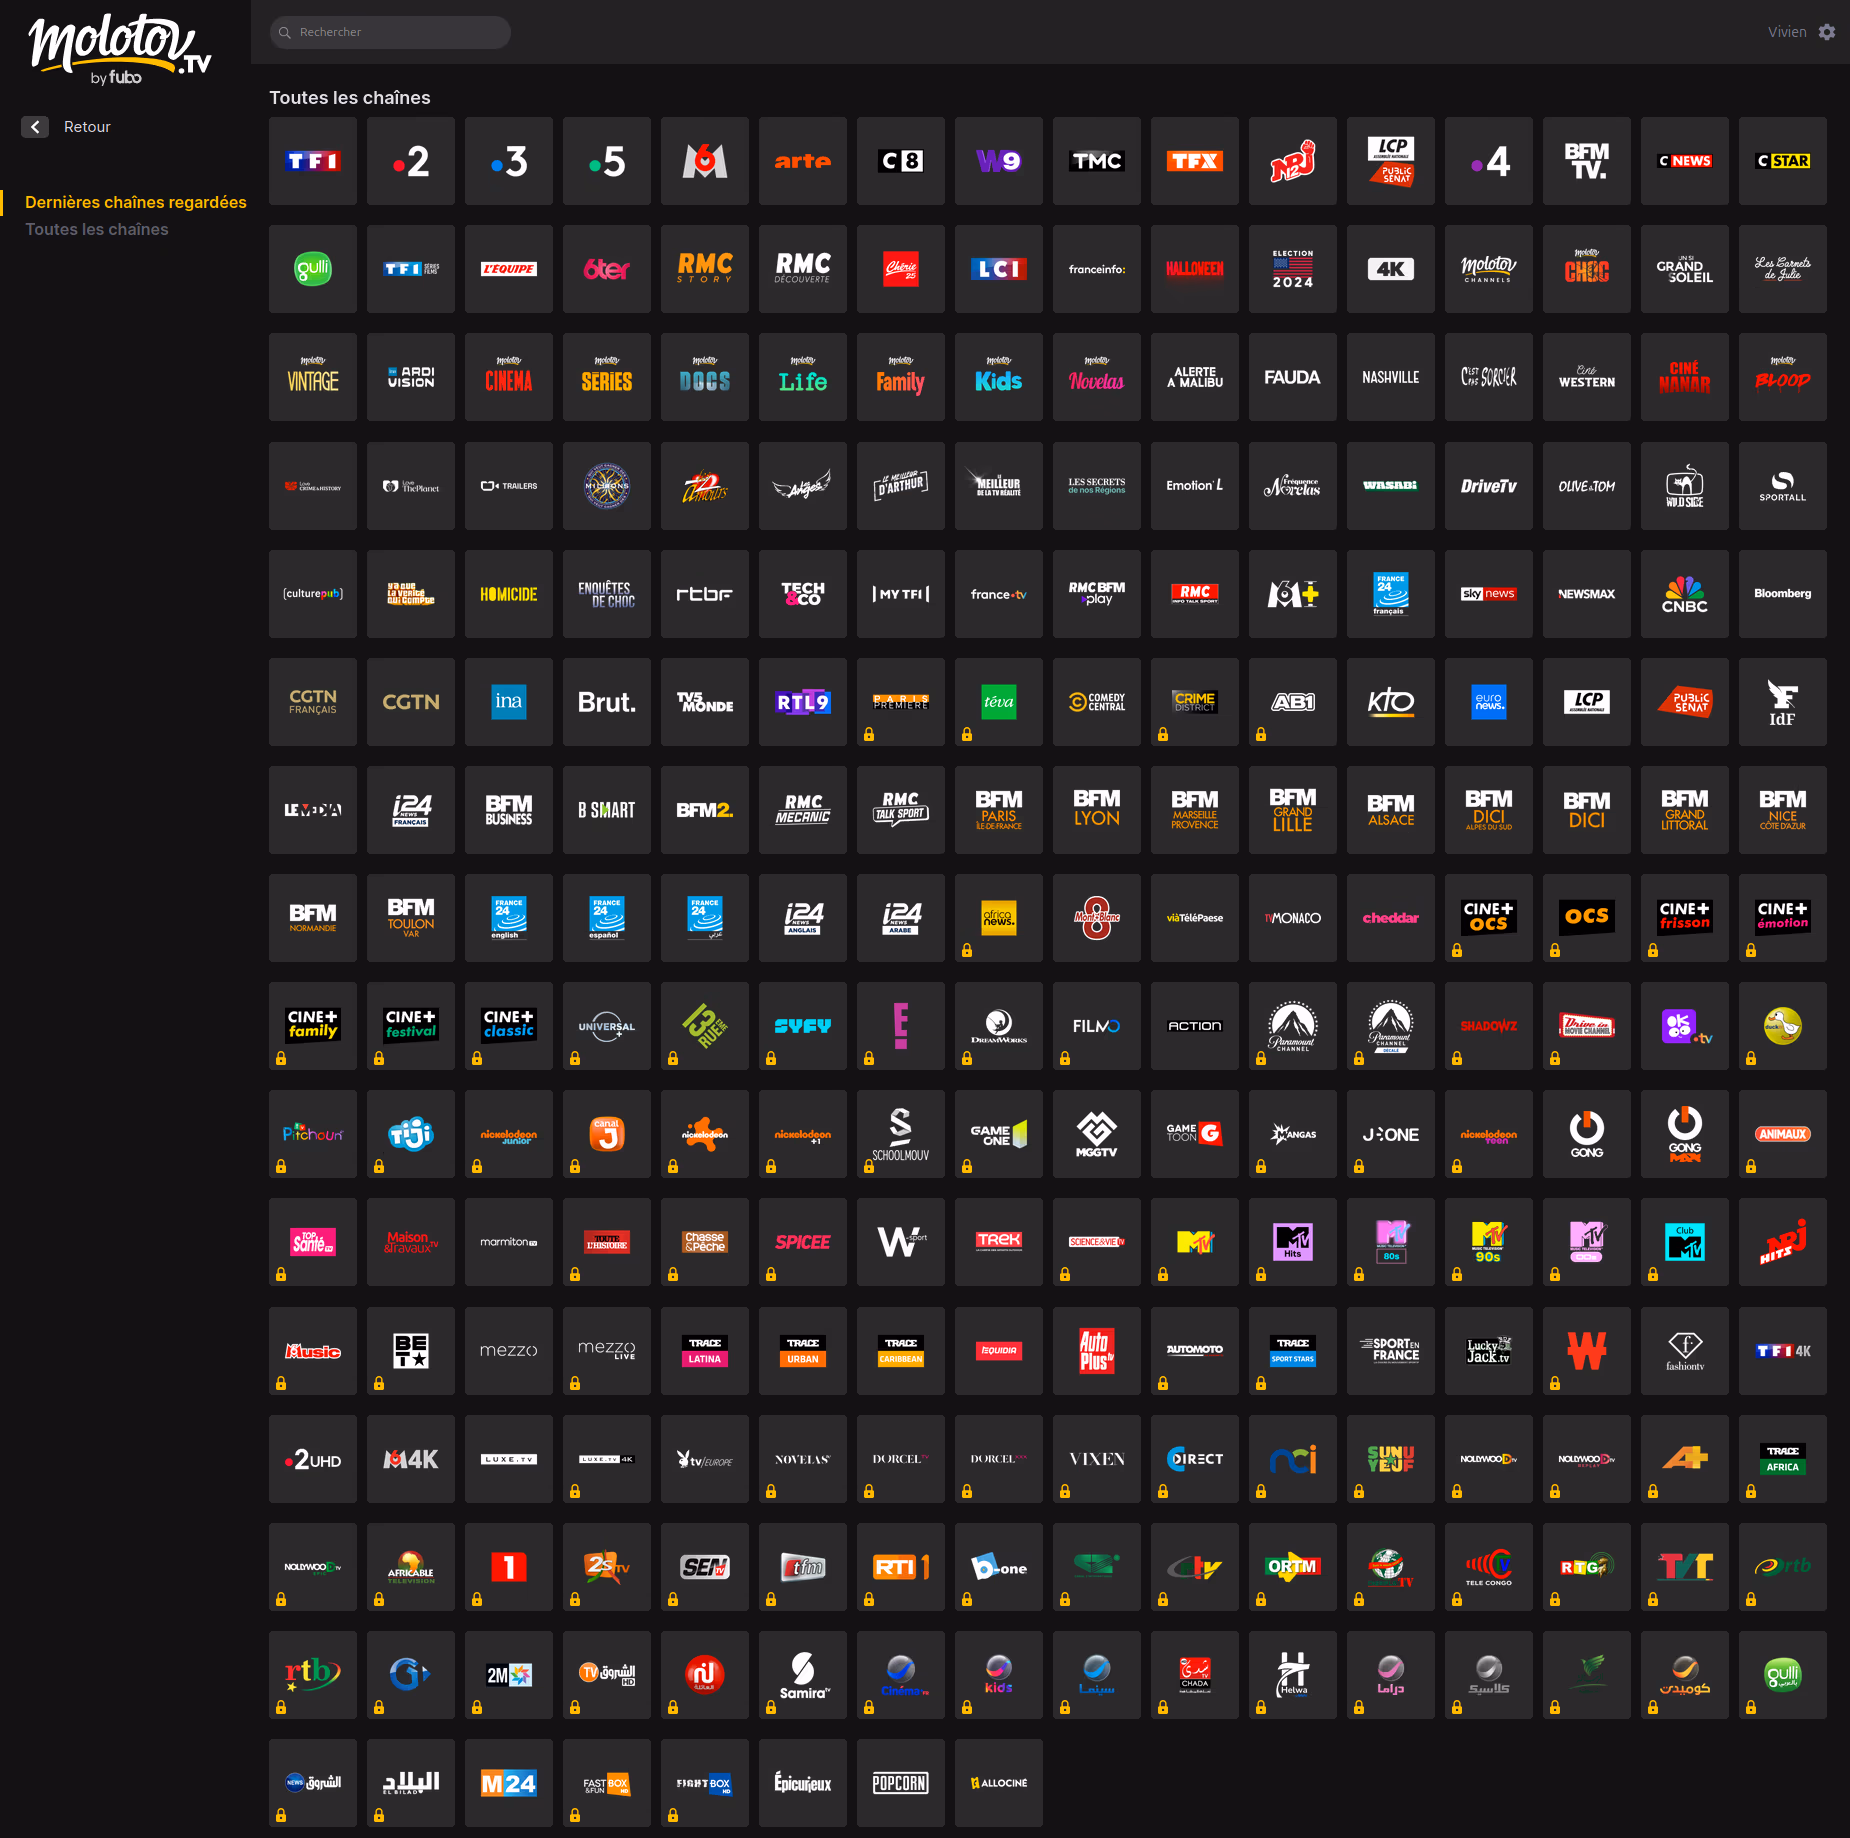Open the 4K channel tile
Viewport: 1850px width, 1838px height.
tap(1391, 269)
